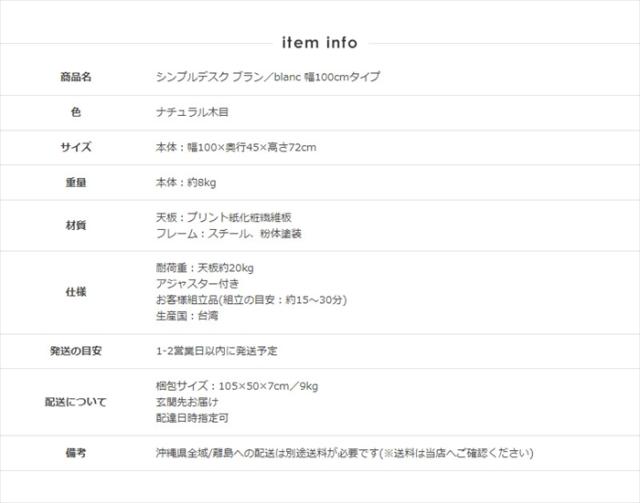Select the サイズ row label

pyautogui.click(x=76, y=148)
